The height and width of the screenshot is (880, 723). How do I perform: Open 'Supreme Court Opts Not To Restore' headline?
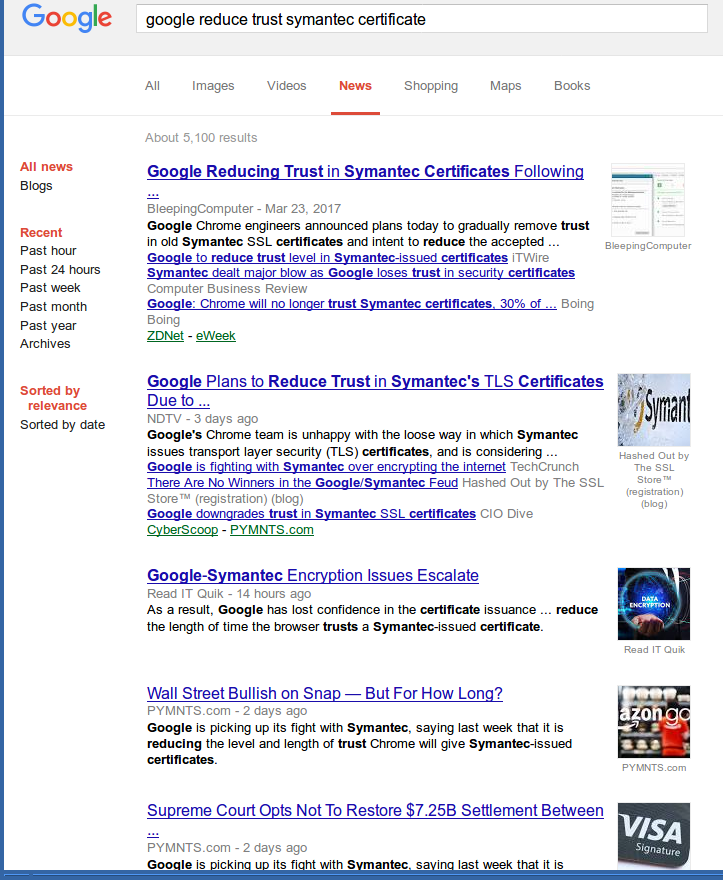tap(375, 810)
